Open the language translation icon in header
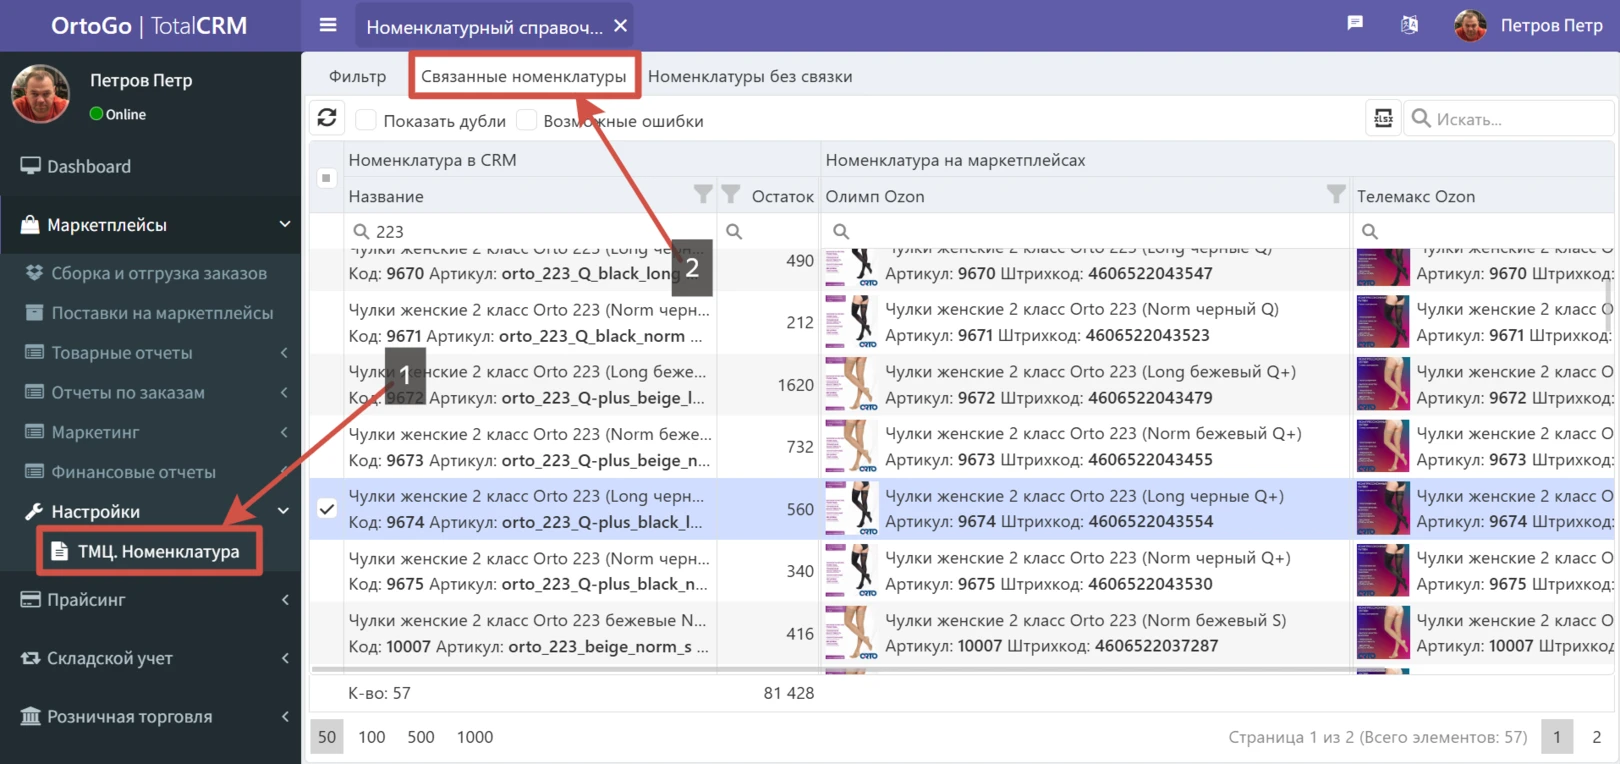Screen dimensions: 1620x764 click(x=1409, y=25)
